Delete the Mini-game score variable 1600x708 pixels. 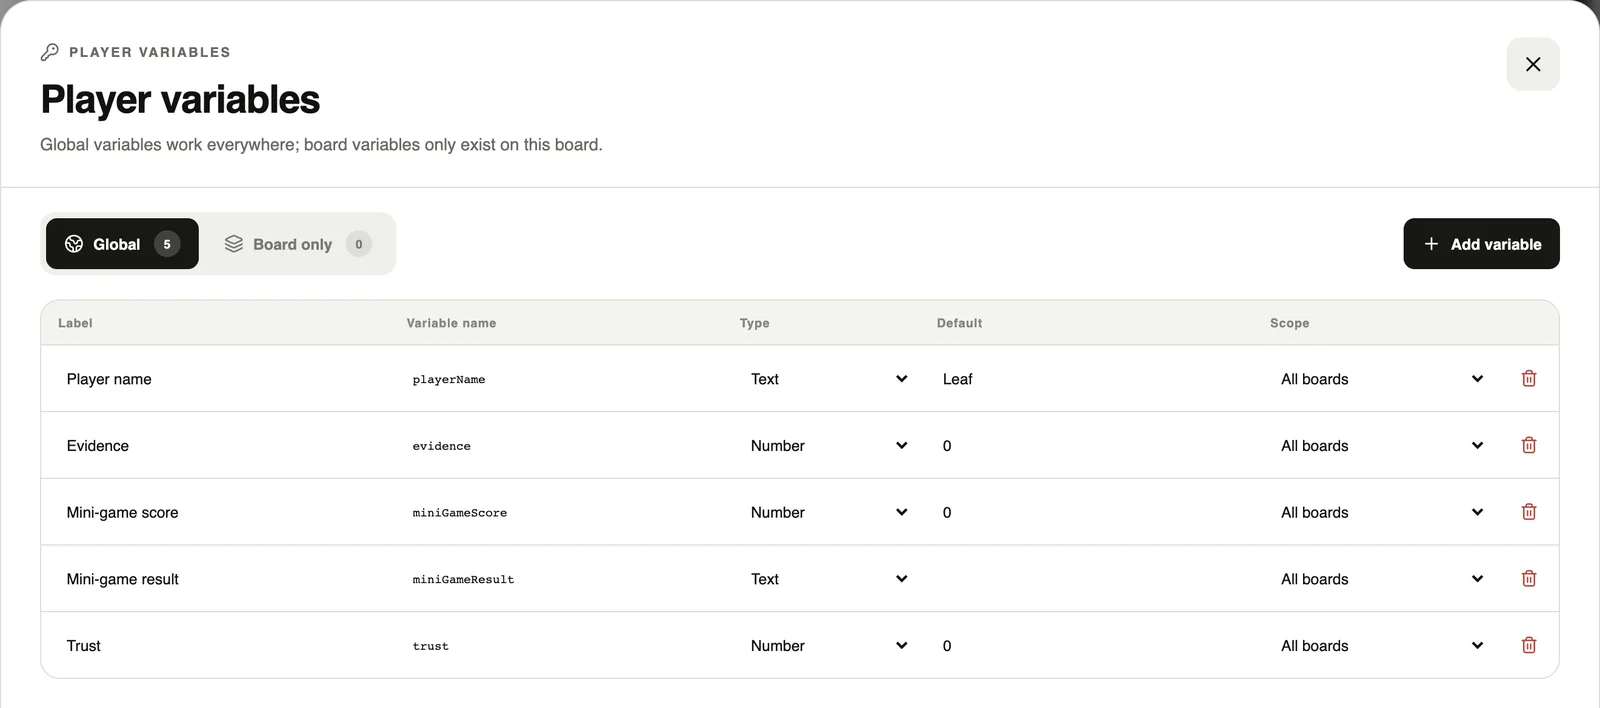click(1528, 512)
